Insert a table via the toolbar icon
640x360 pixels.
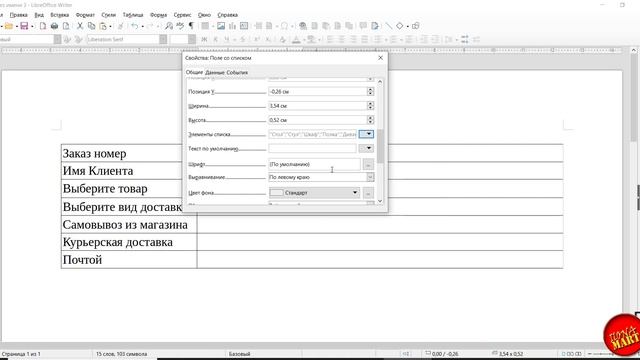pyautogui.click(x=205, y=26)
